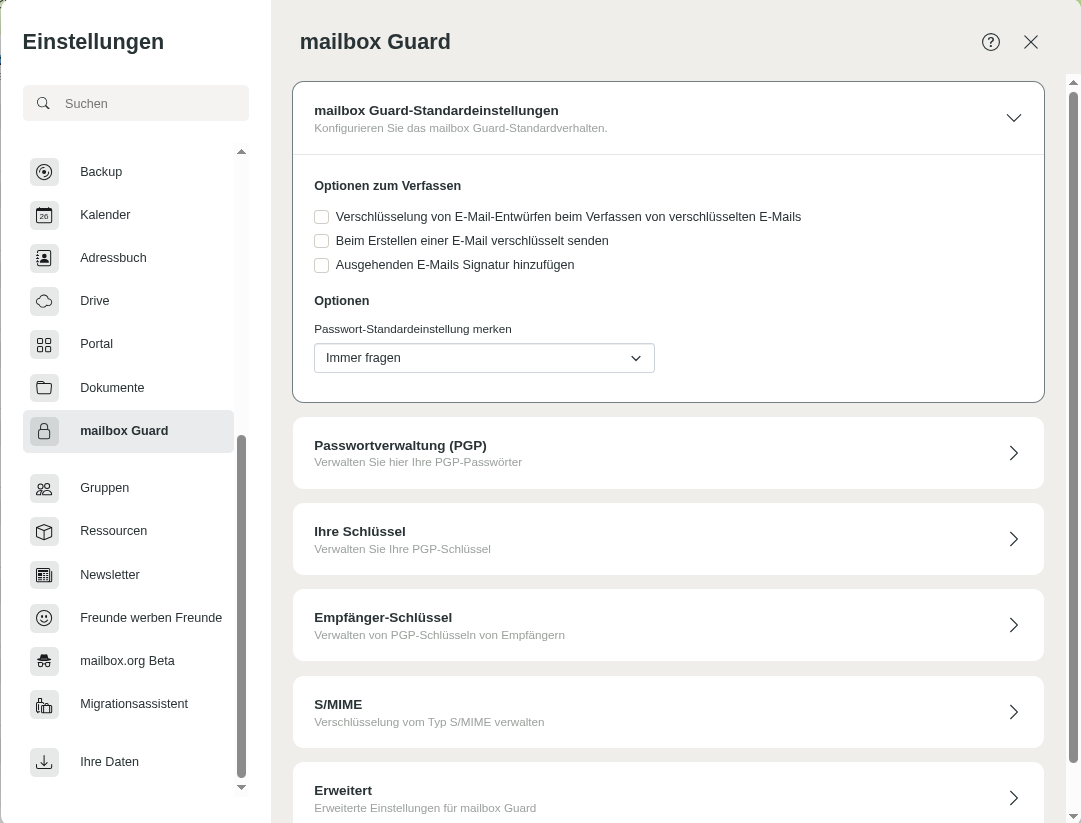Click the Gruppen people icon
Viewport: 1081px width, 823px height.
tap(44, 488)
